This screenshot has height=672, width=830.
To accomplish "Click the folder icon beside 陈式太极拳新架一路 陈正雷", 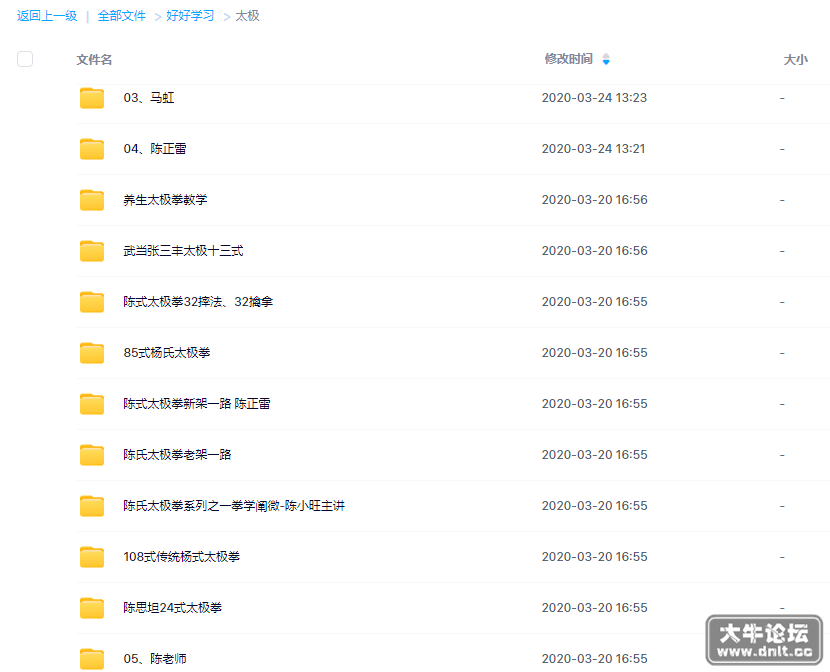I will pyautogui.click(x=92, y=404).
